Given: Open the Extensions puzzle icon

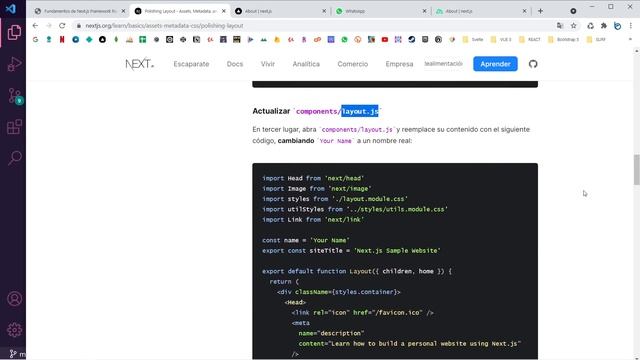Looking at the screenshot, I should pyautogui.click(x=604, y=26).
